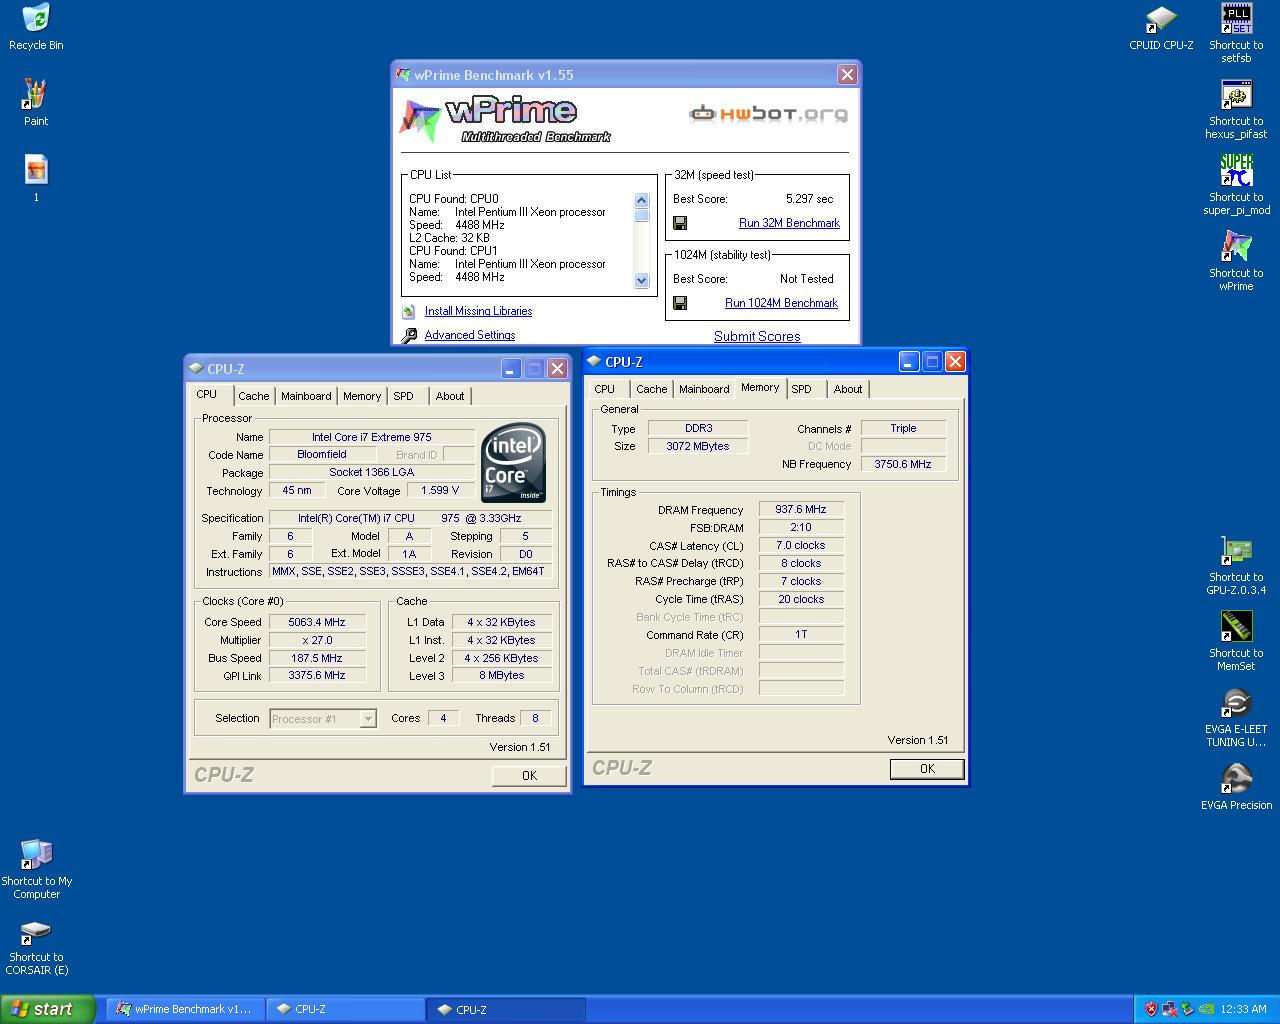Click the Intel Core i7 logo in CPU-Z

tap(514, 462)
